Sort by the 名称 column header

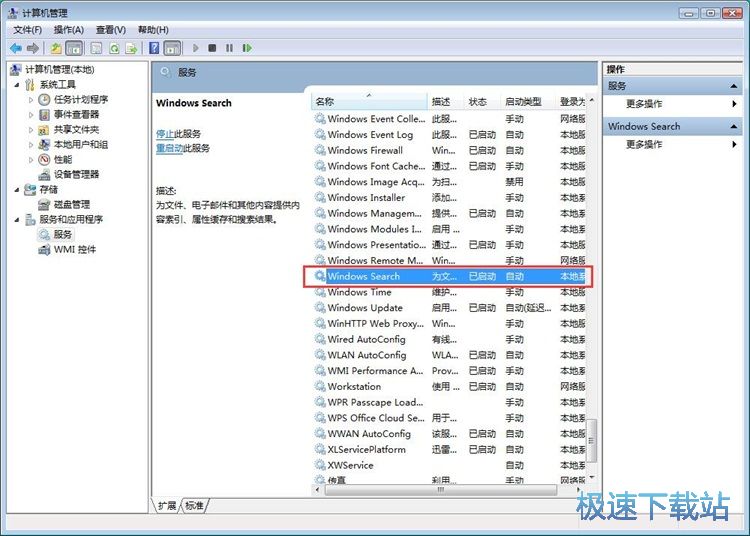(x=369, y=101)
